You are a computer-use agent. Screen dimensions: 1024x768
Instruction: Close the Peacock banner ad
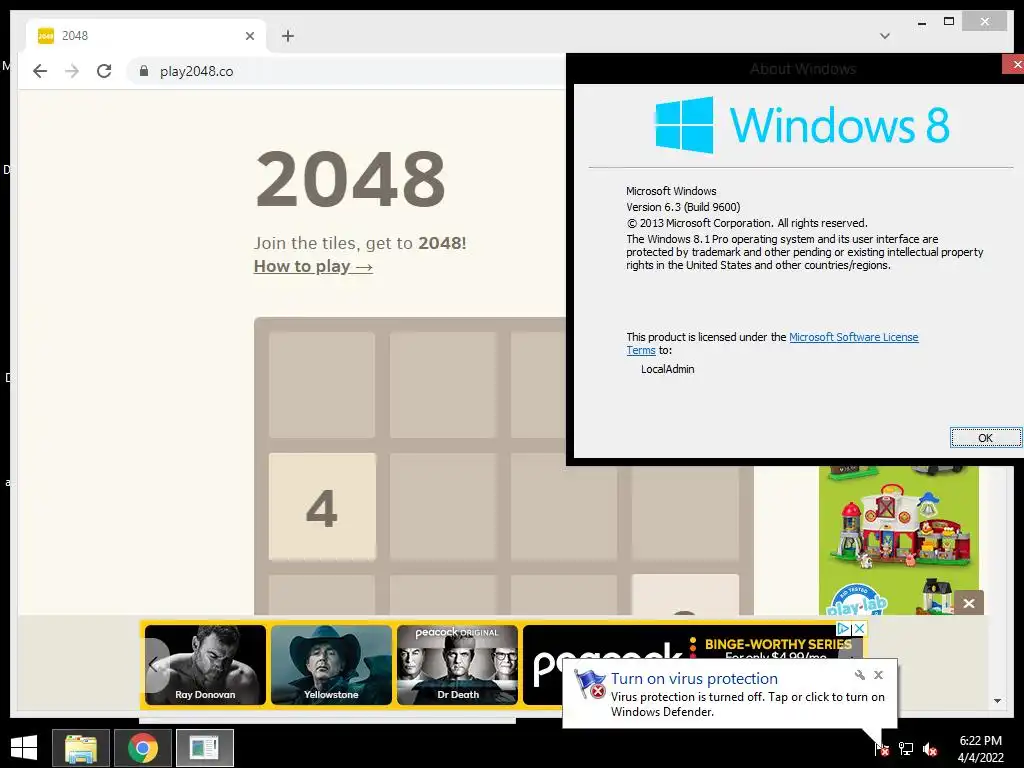tap(859, 628)
